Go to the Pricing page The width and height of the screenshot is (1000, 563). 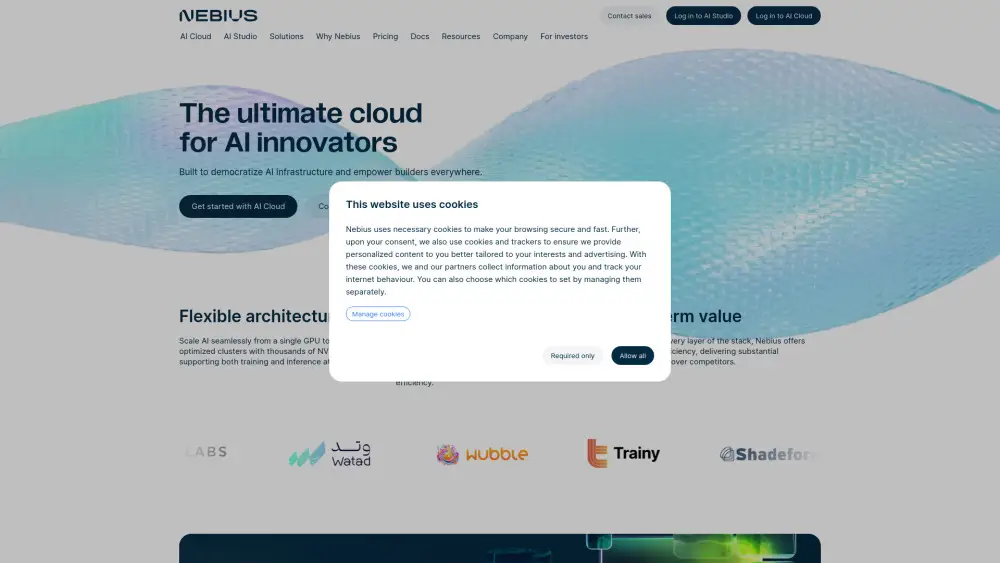[385, 36]
